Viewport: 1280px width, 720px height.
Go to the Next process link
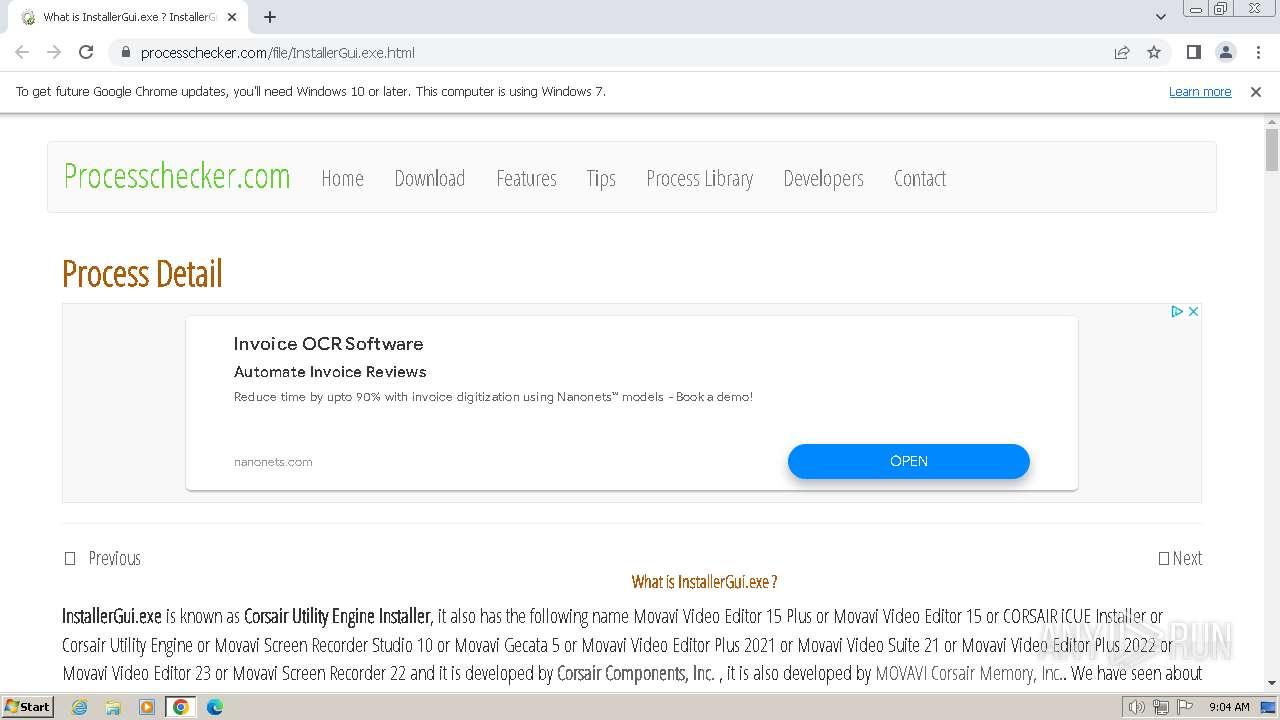[x=1181, y=558]
